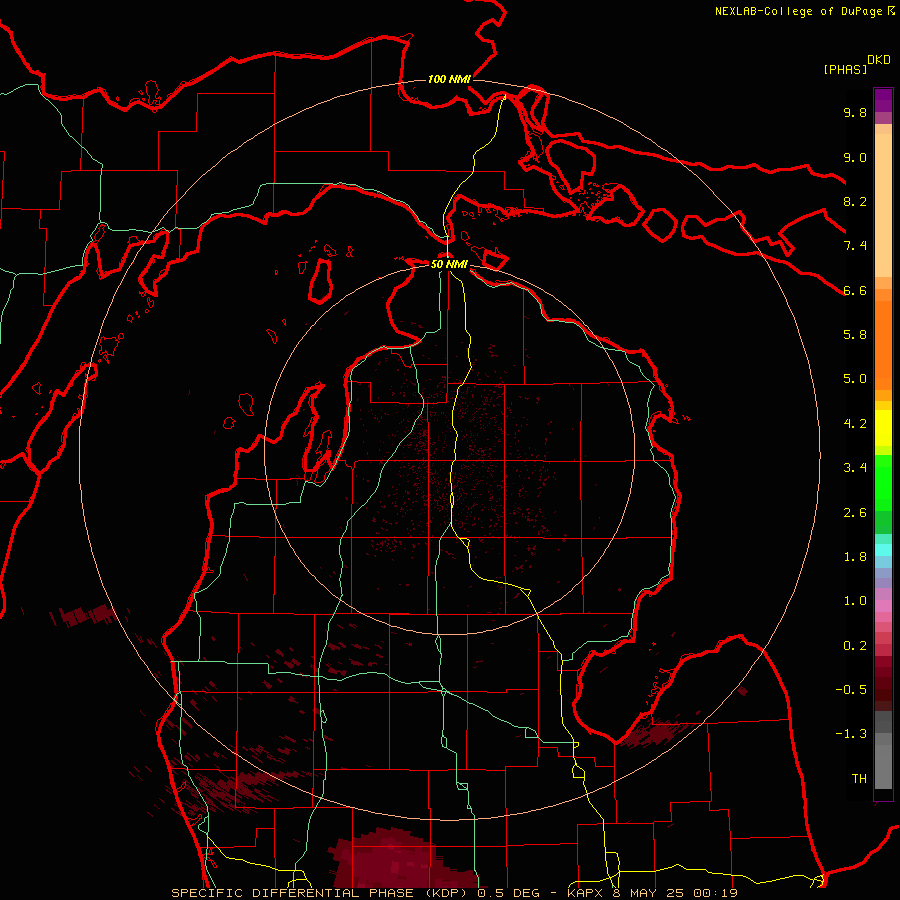Select the 7.4 value on the scale
The height and width of the screenshot is (900, 900).
click(855, 246)
